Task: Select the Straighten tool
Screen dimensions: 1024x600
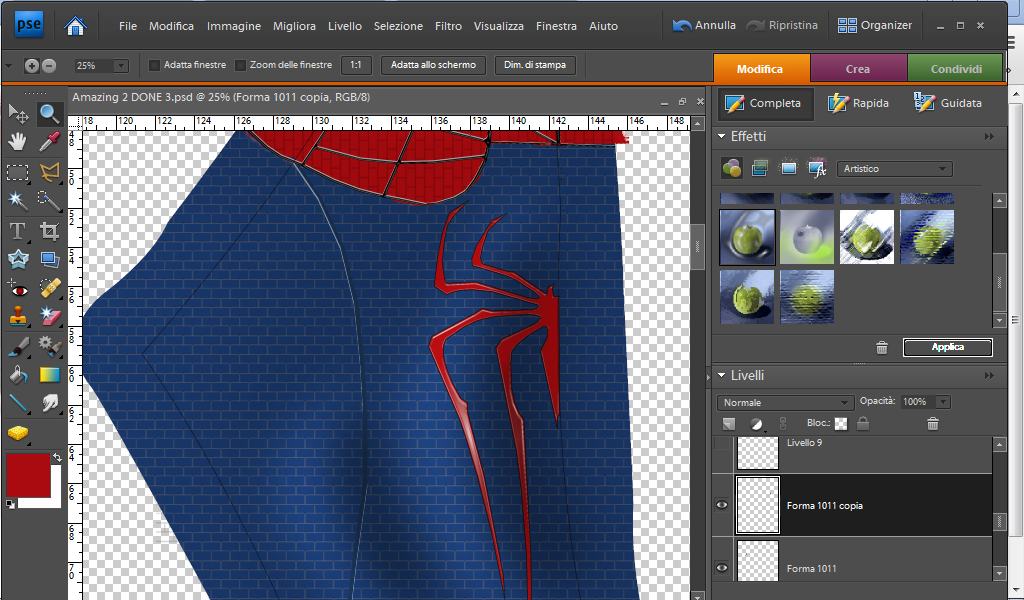Action: pyautogui.click(x=50, y=259)
